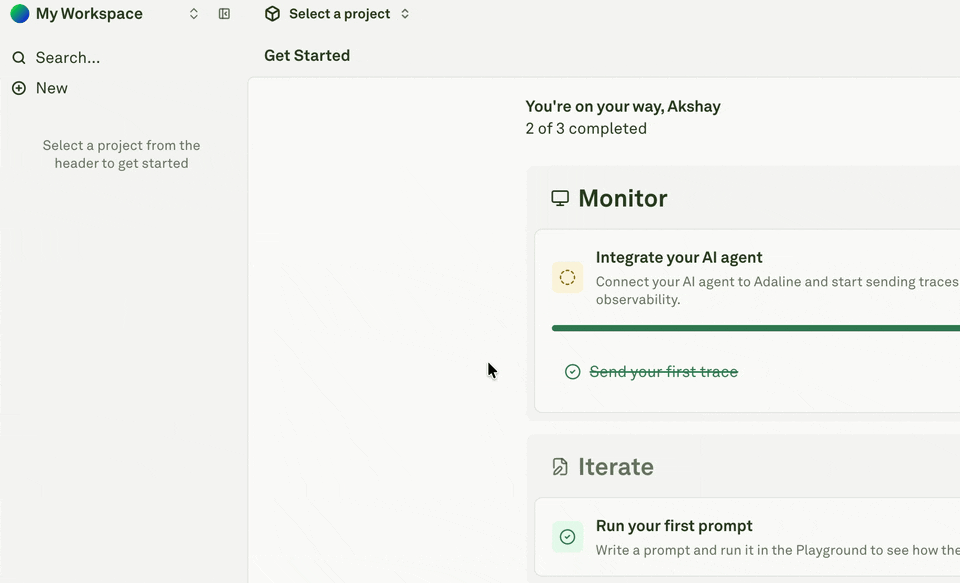The image size is (960, 583).
Task: Click the magnifier search icon
Action: coord(19,58)
